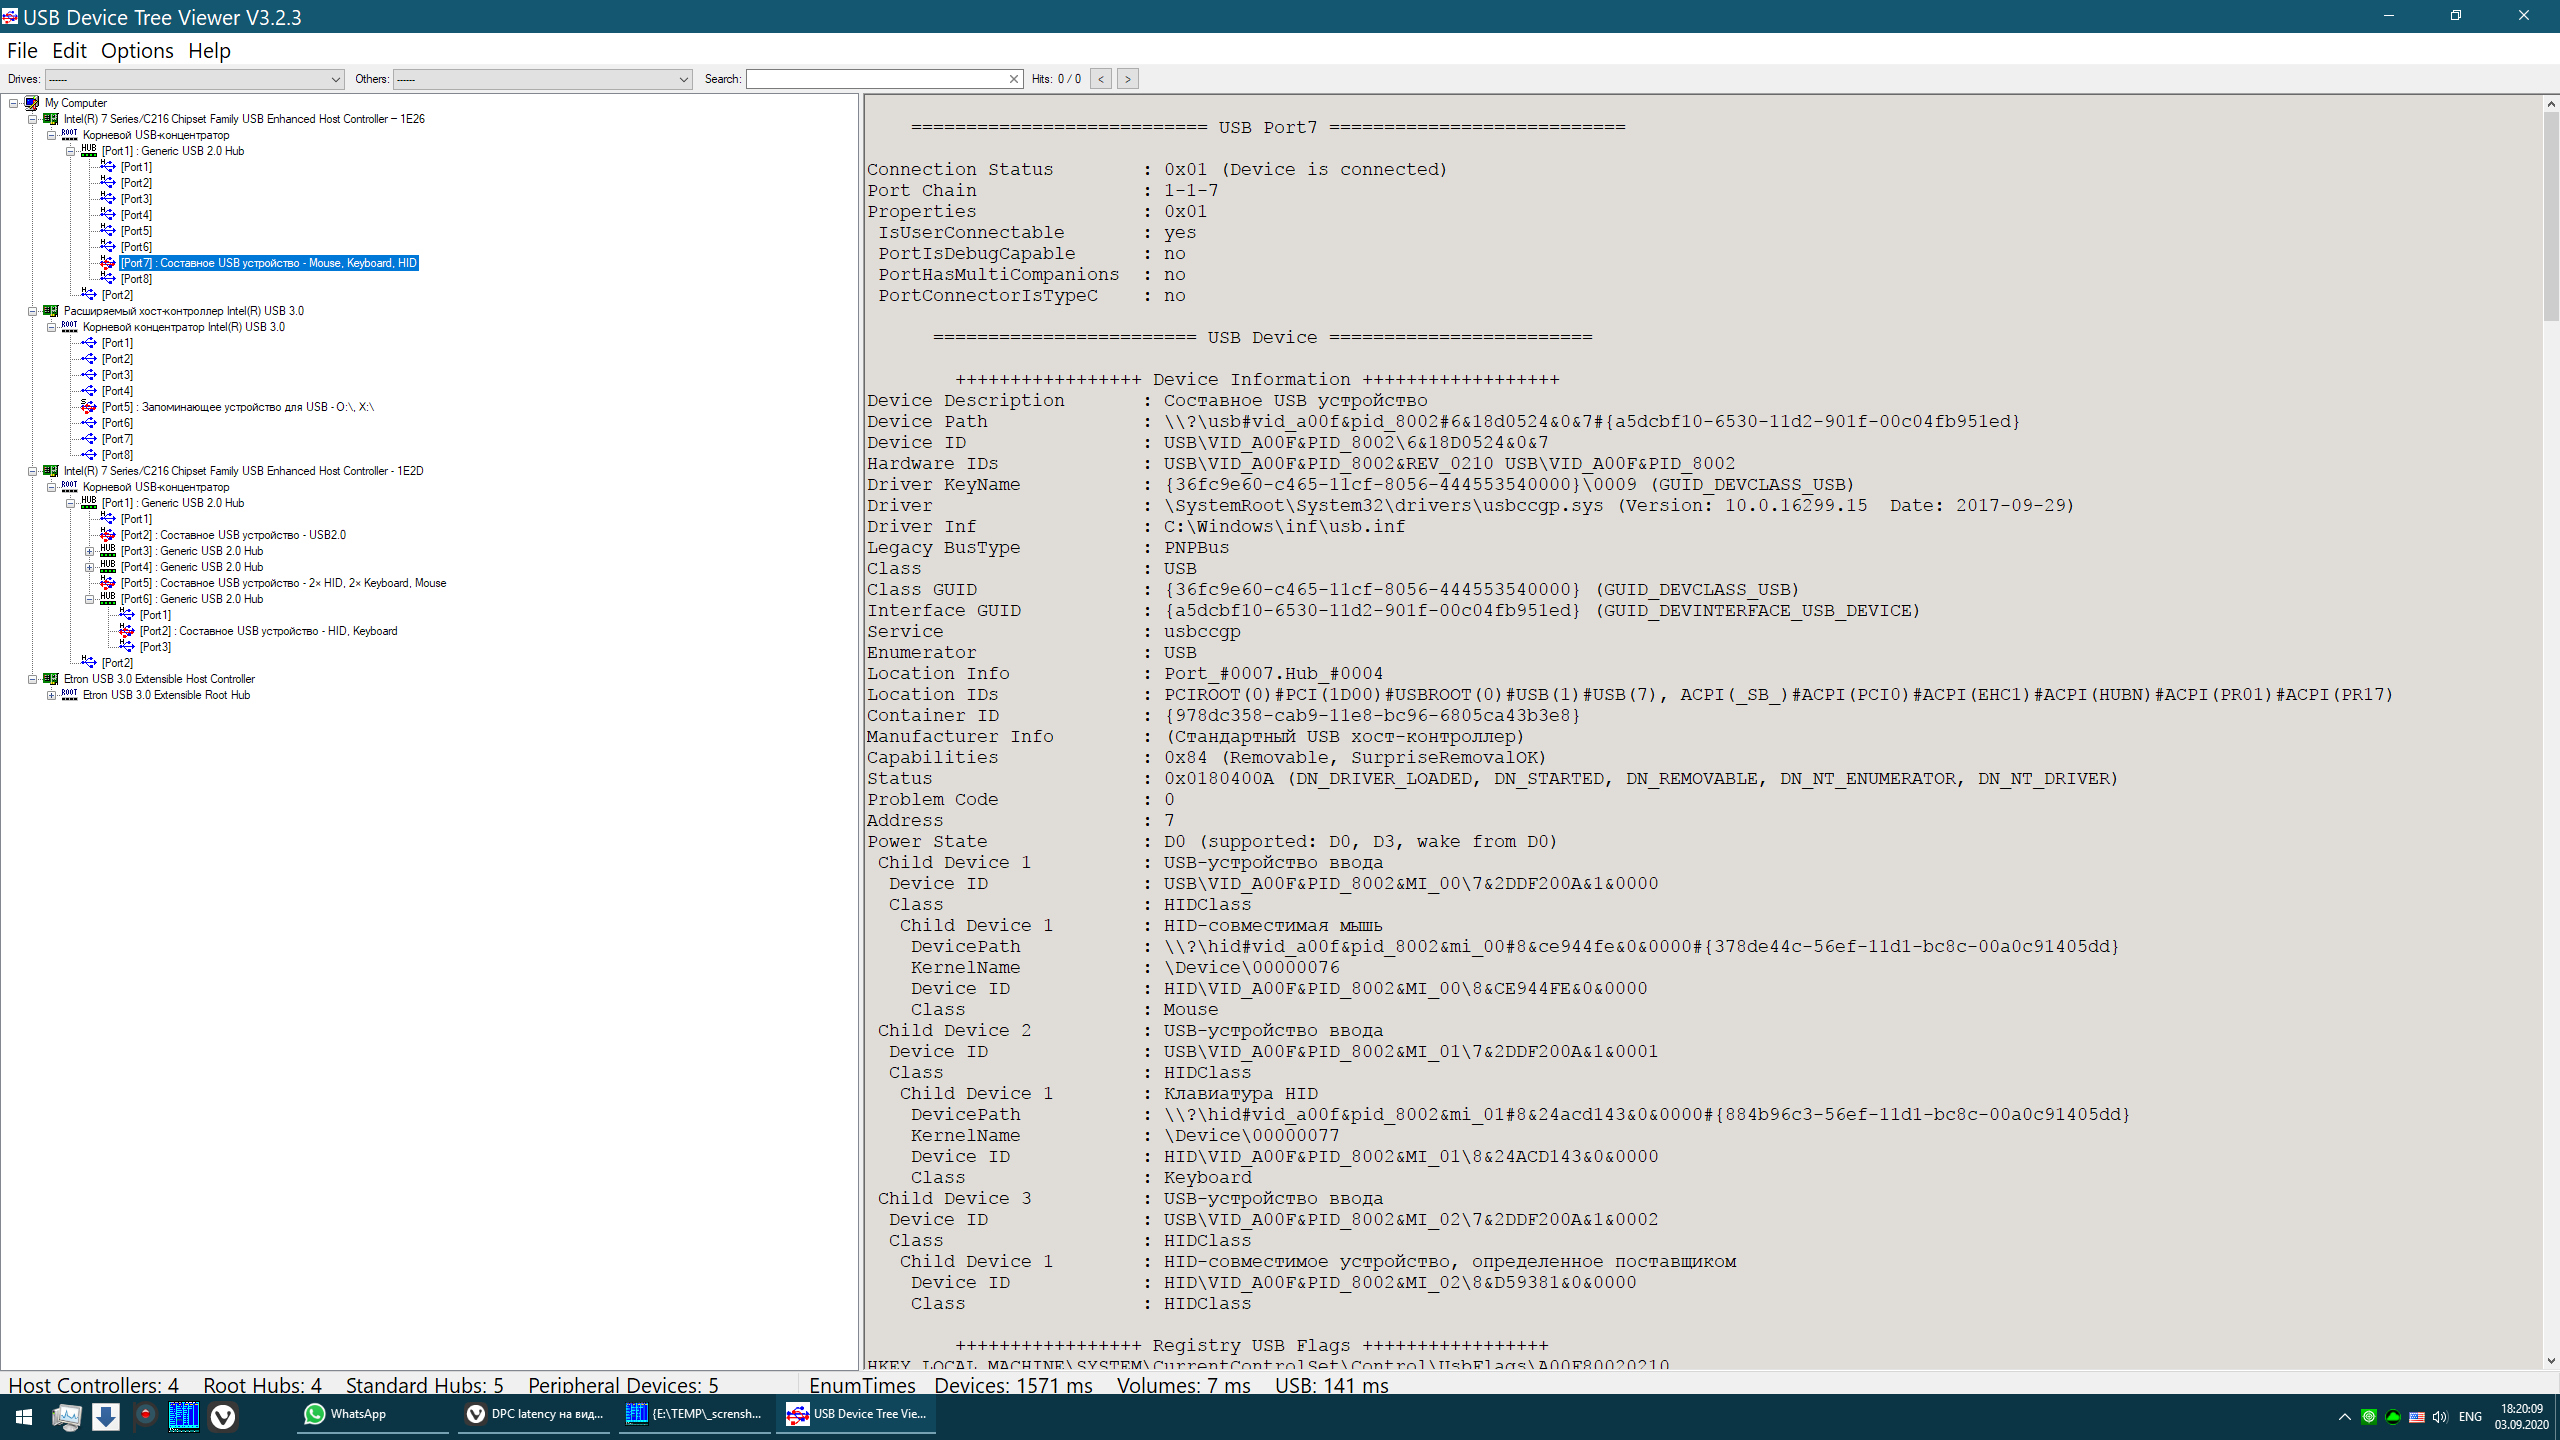2560x1440 pixels.
Task: Click the Etron USB 3.0 Host Controller icon
Action: pyautogui.click(x=51, y=679)
